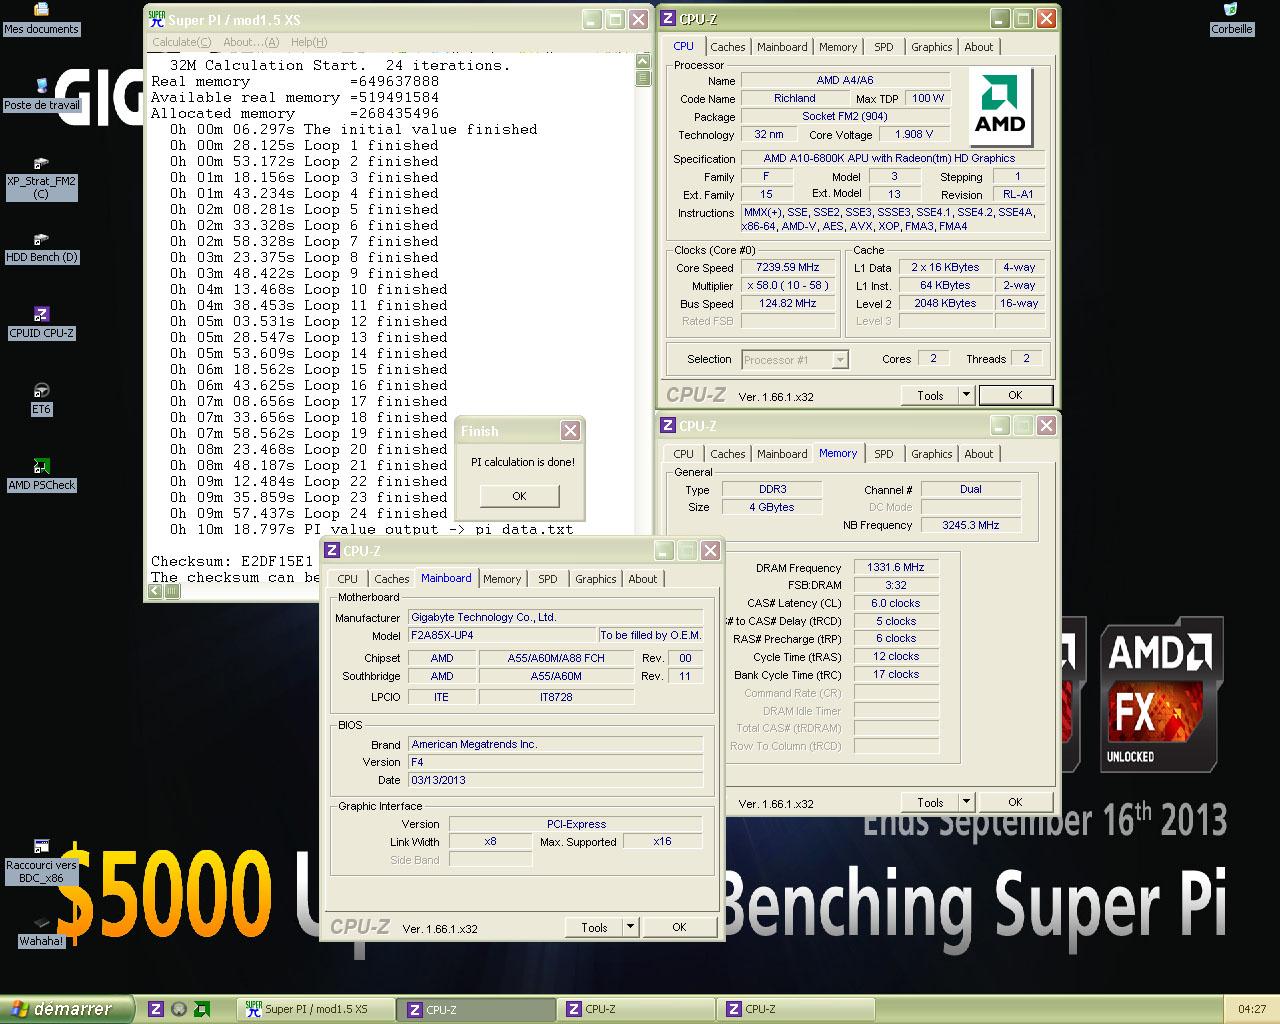This screenshot has height=1024, width=1280.
Task: Click Core Voltage value 1.908 V
Action: pos(914,134)
